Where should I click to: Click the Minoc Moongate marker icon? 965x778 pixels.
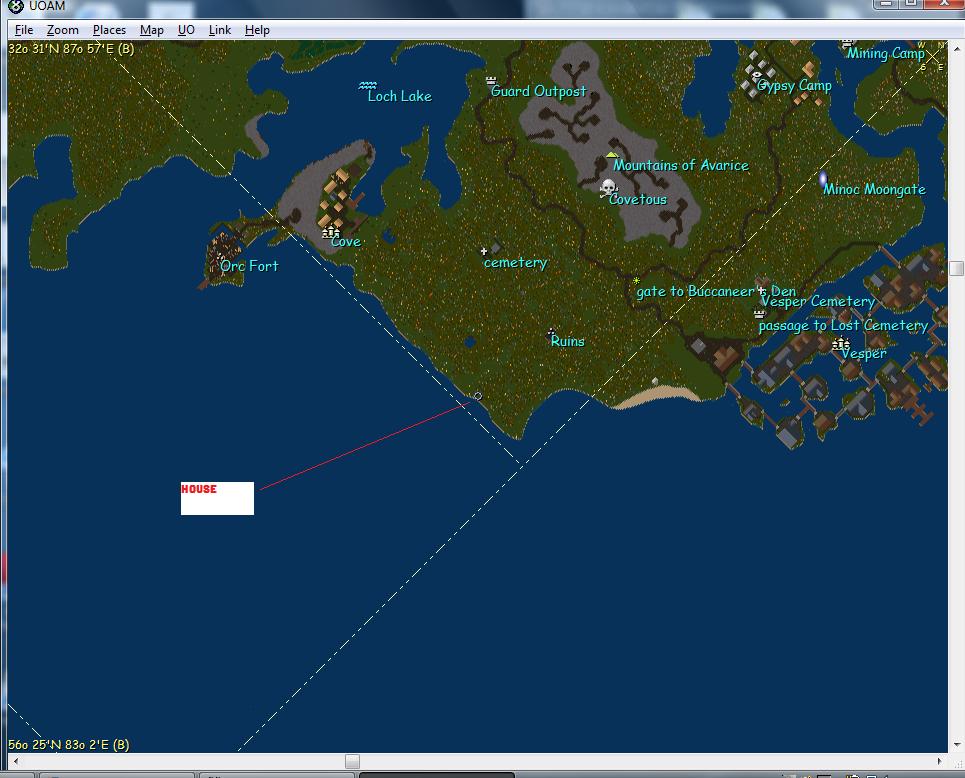[823, 180]
